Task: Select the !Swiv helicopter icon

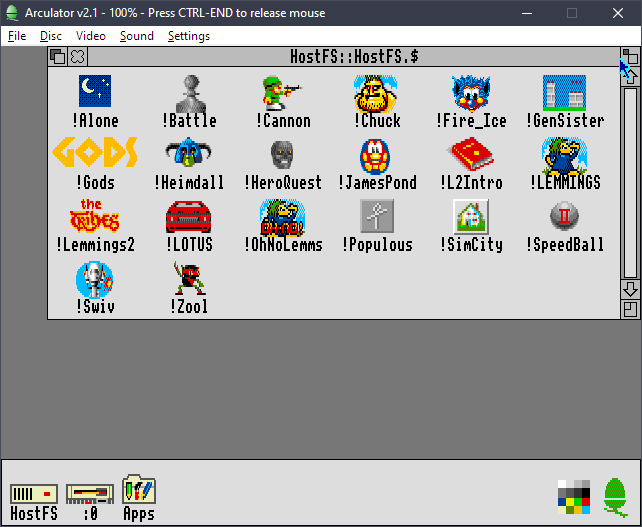Action: click(x=95, y=280)
